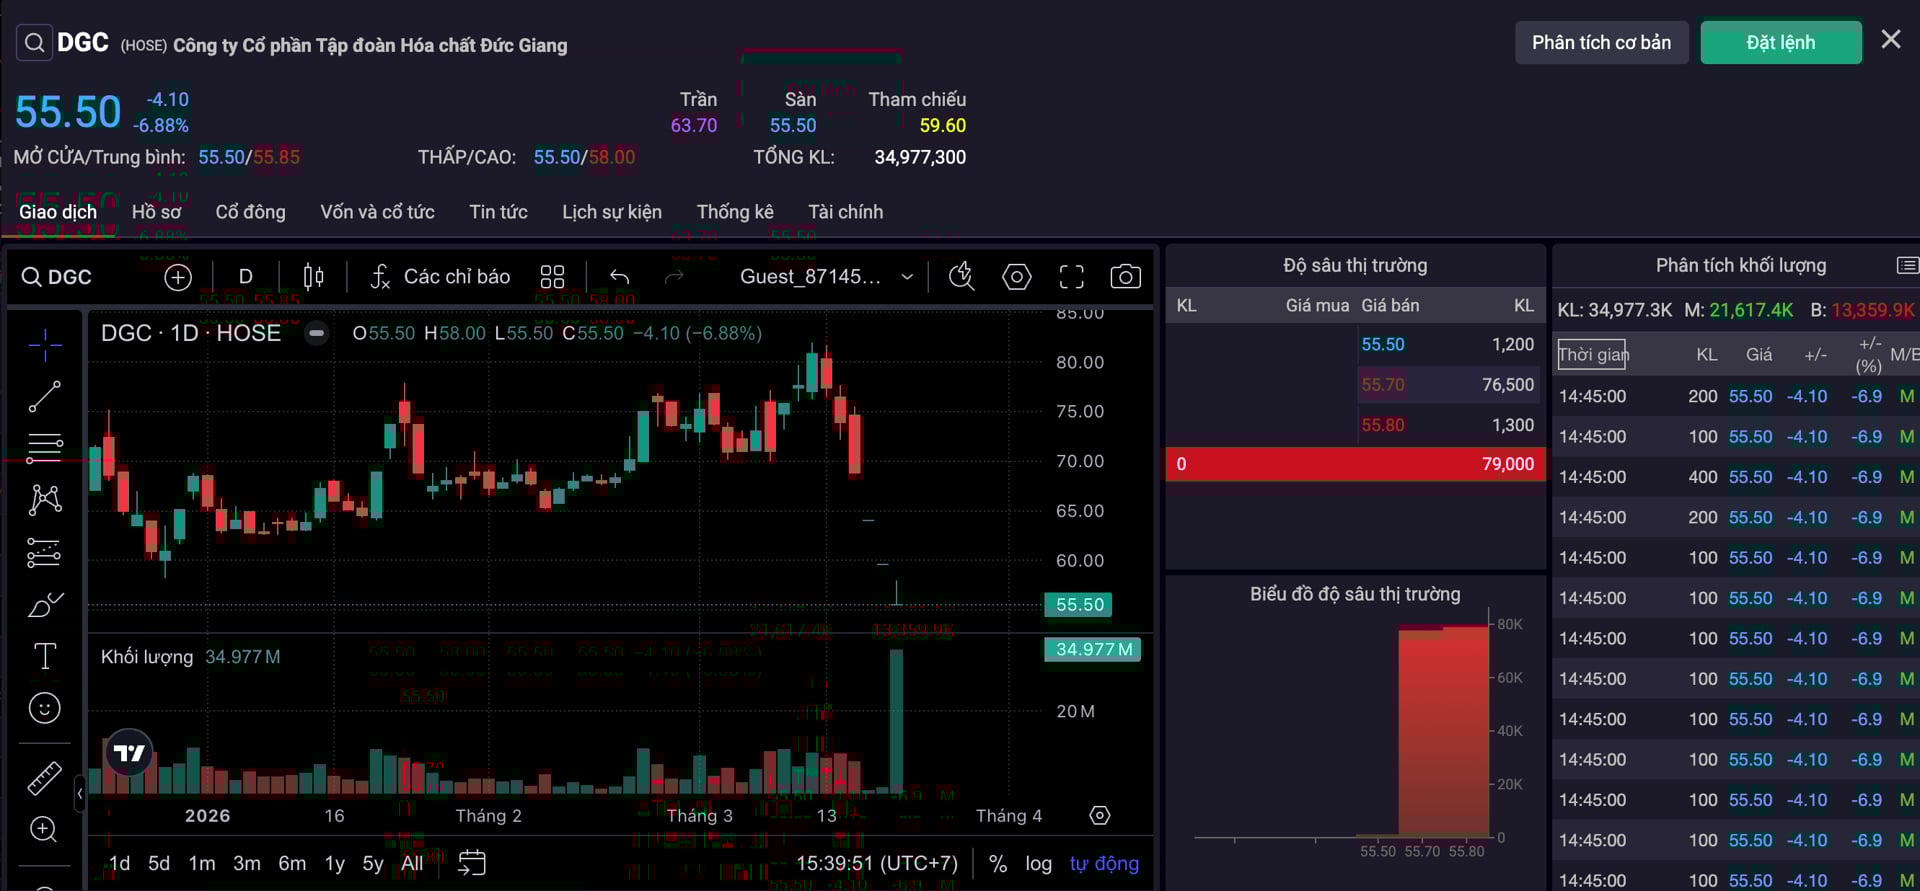Toggle percent scale on chart
This screenshot has width=1920, height=891.
pyautogui.click(x=997, y=863)
